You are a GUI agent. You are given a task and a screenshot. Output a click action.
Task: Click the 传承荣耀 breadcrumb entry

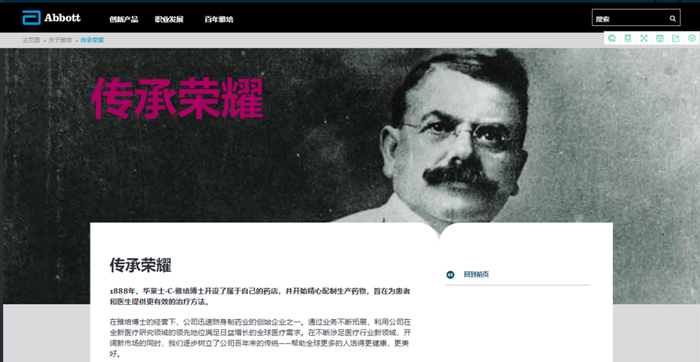pyautogui.click(x=92, y=40)
